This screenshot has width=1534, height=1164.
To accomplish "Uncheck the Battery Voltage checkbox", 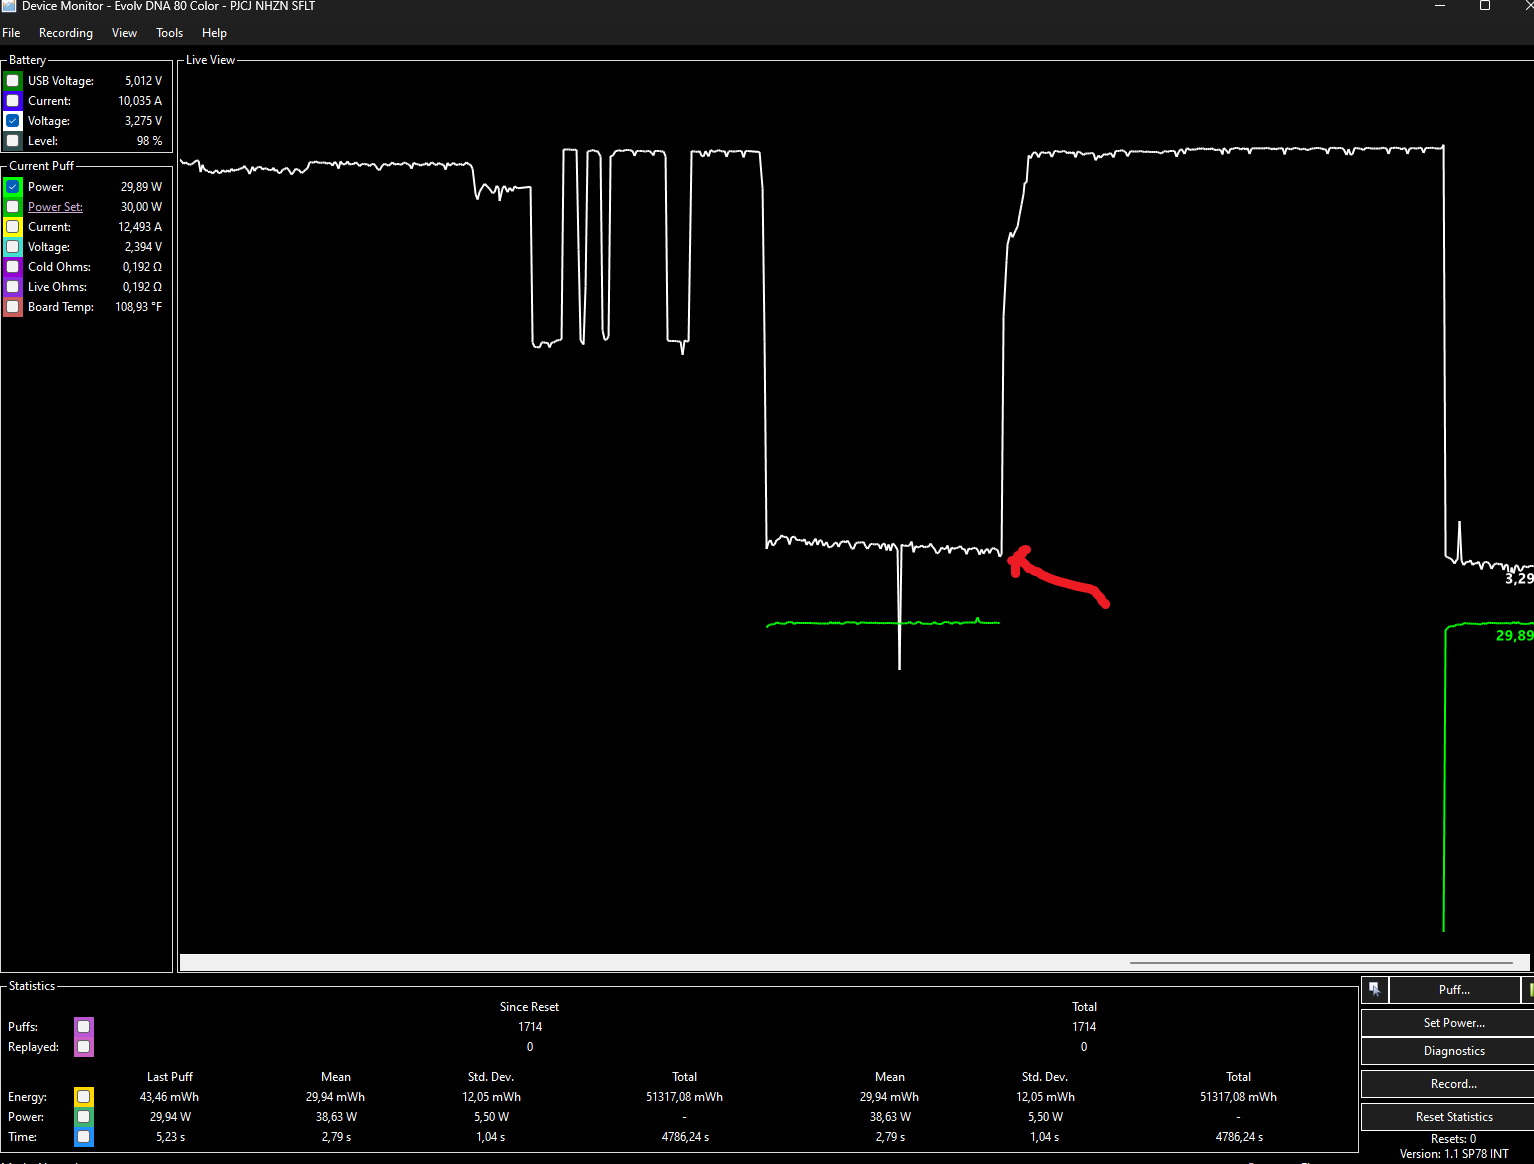I will click(x=13, y=121).
